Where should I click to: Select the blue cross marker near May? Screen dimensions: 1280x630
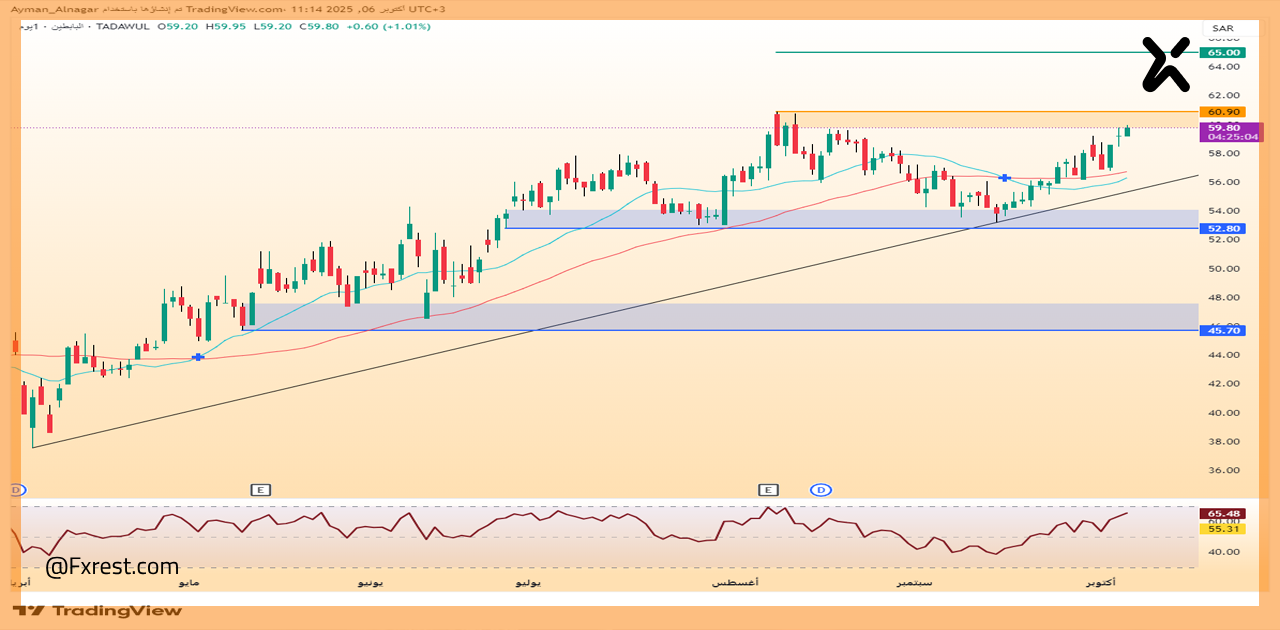198,357
